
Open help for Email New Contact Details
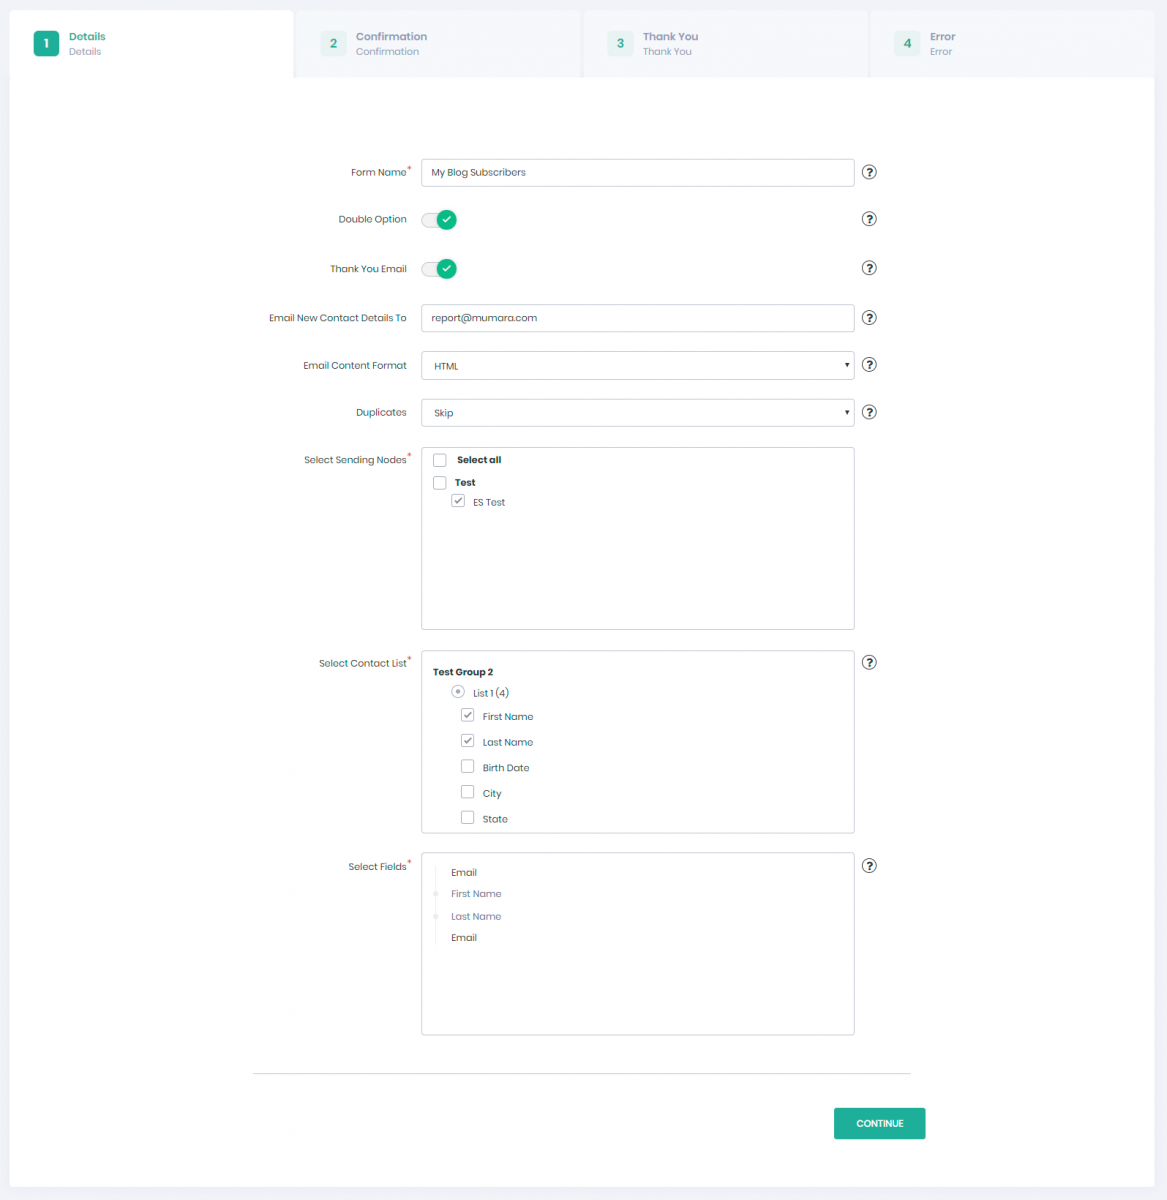[869, 318]
